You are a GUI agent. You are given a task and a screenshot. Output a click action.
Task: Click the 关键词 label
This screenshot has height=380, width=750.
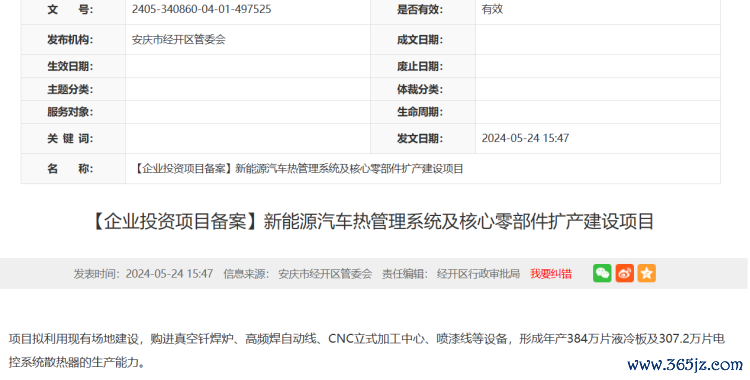click(x=70, y=139)
